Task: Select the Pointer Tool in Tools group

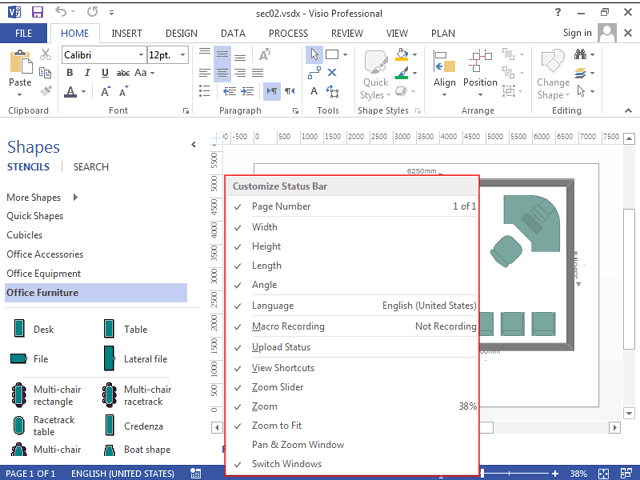Action: [314, 54]
